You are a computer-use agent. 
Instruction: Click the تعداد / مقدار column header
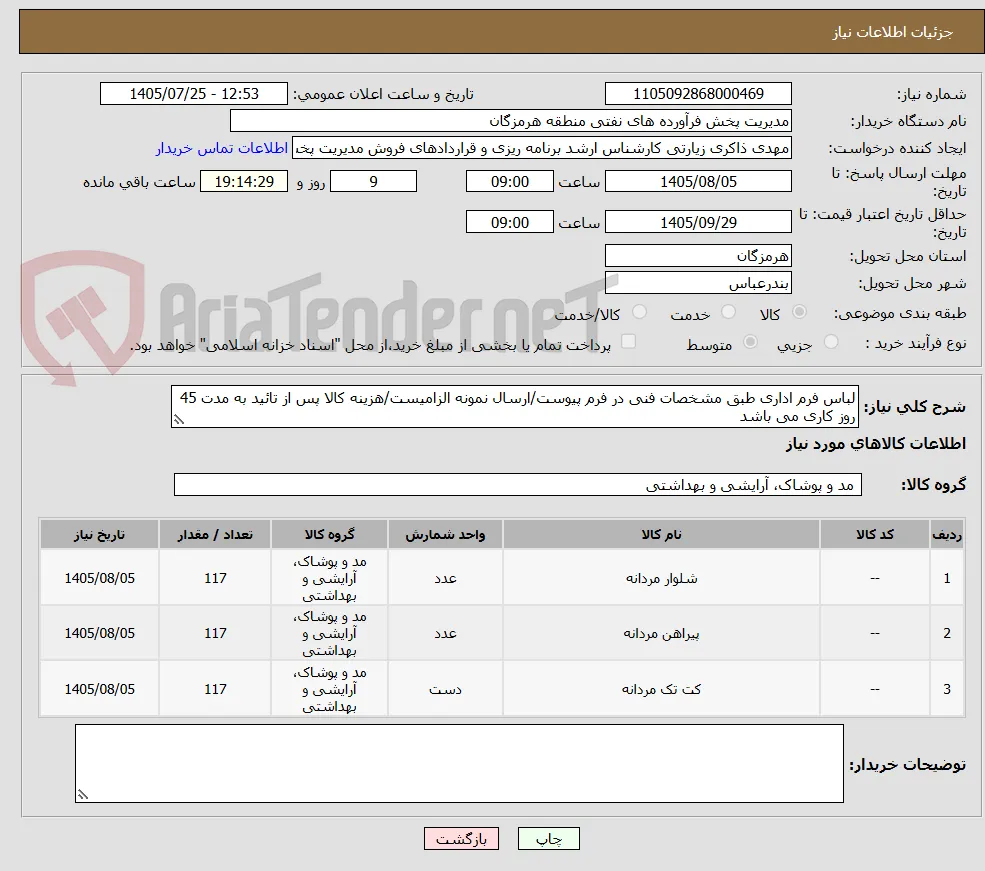[x=215, y=534]
